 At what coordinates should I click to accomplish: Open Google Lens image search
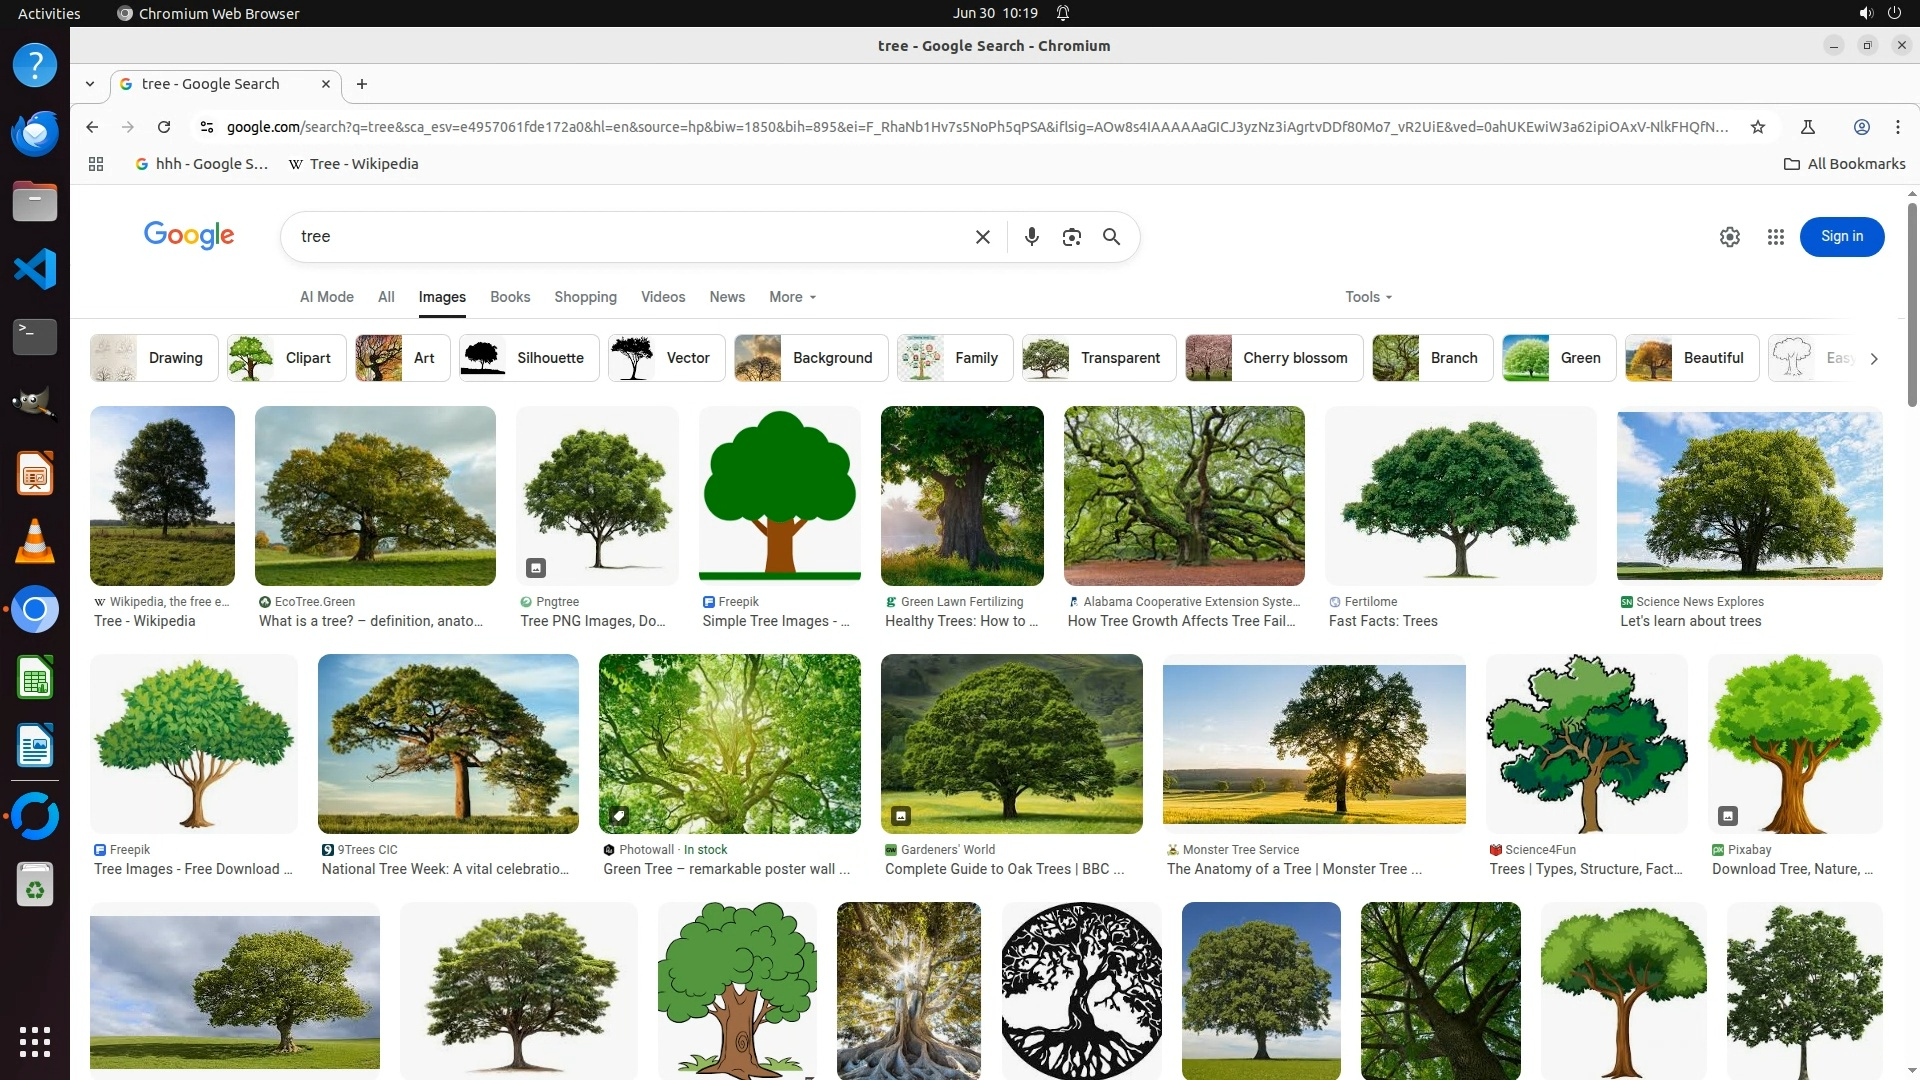(1071, 237)
